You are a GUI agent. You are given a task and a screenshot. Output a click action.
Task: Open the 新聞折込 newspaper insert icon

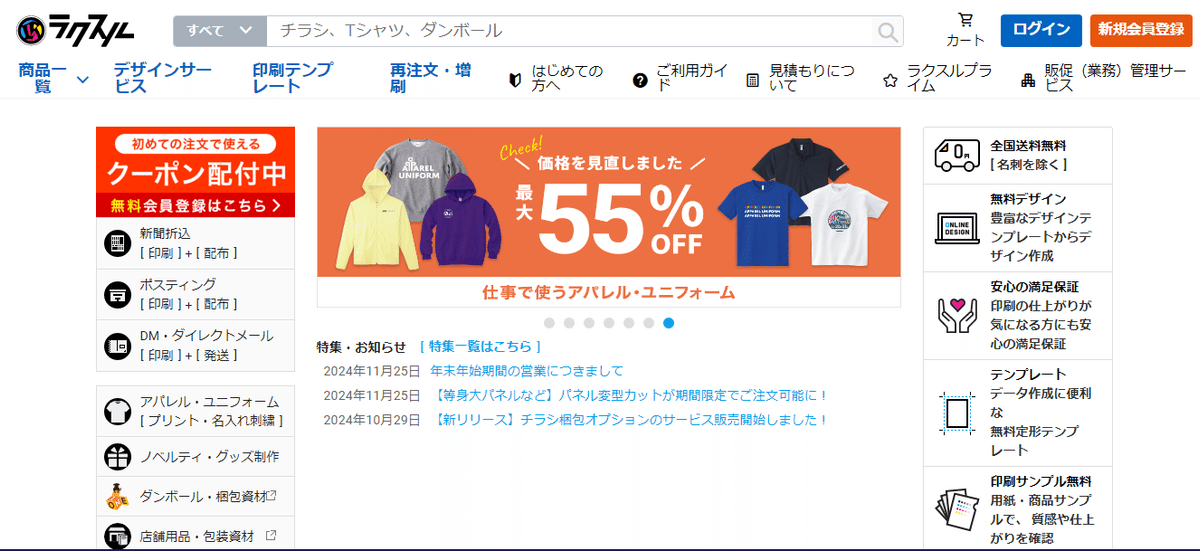(x=118, y=243)
